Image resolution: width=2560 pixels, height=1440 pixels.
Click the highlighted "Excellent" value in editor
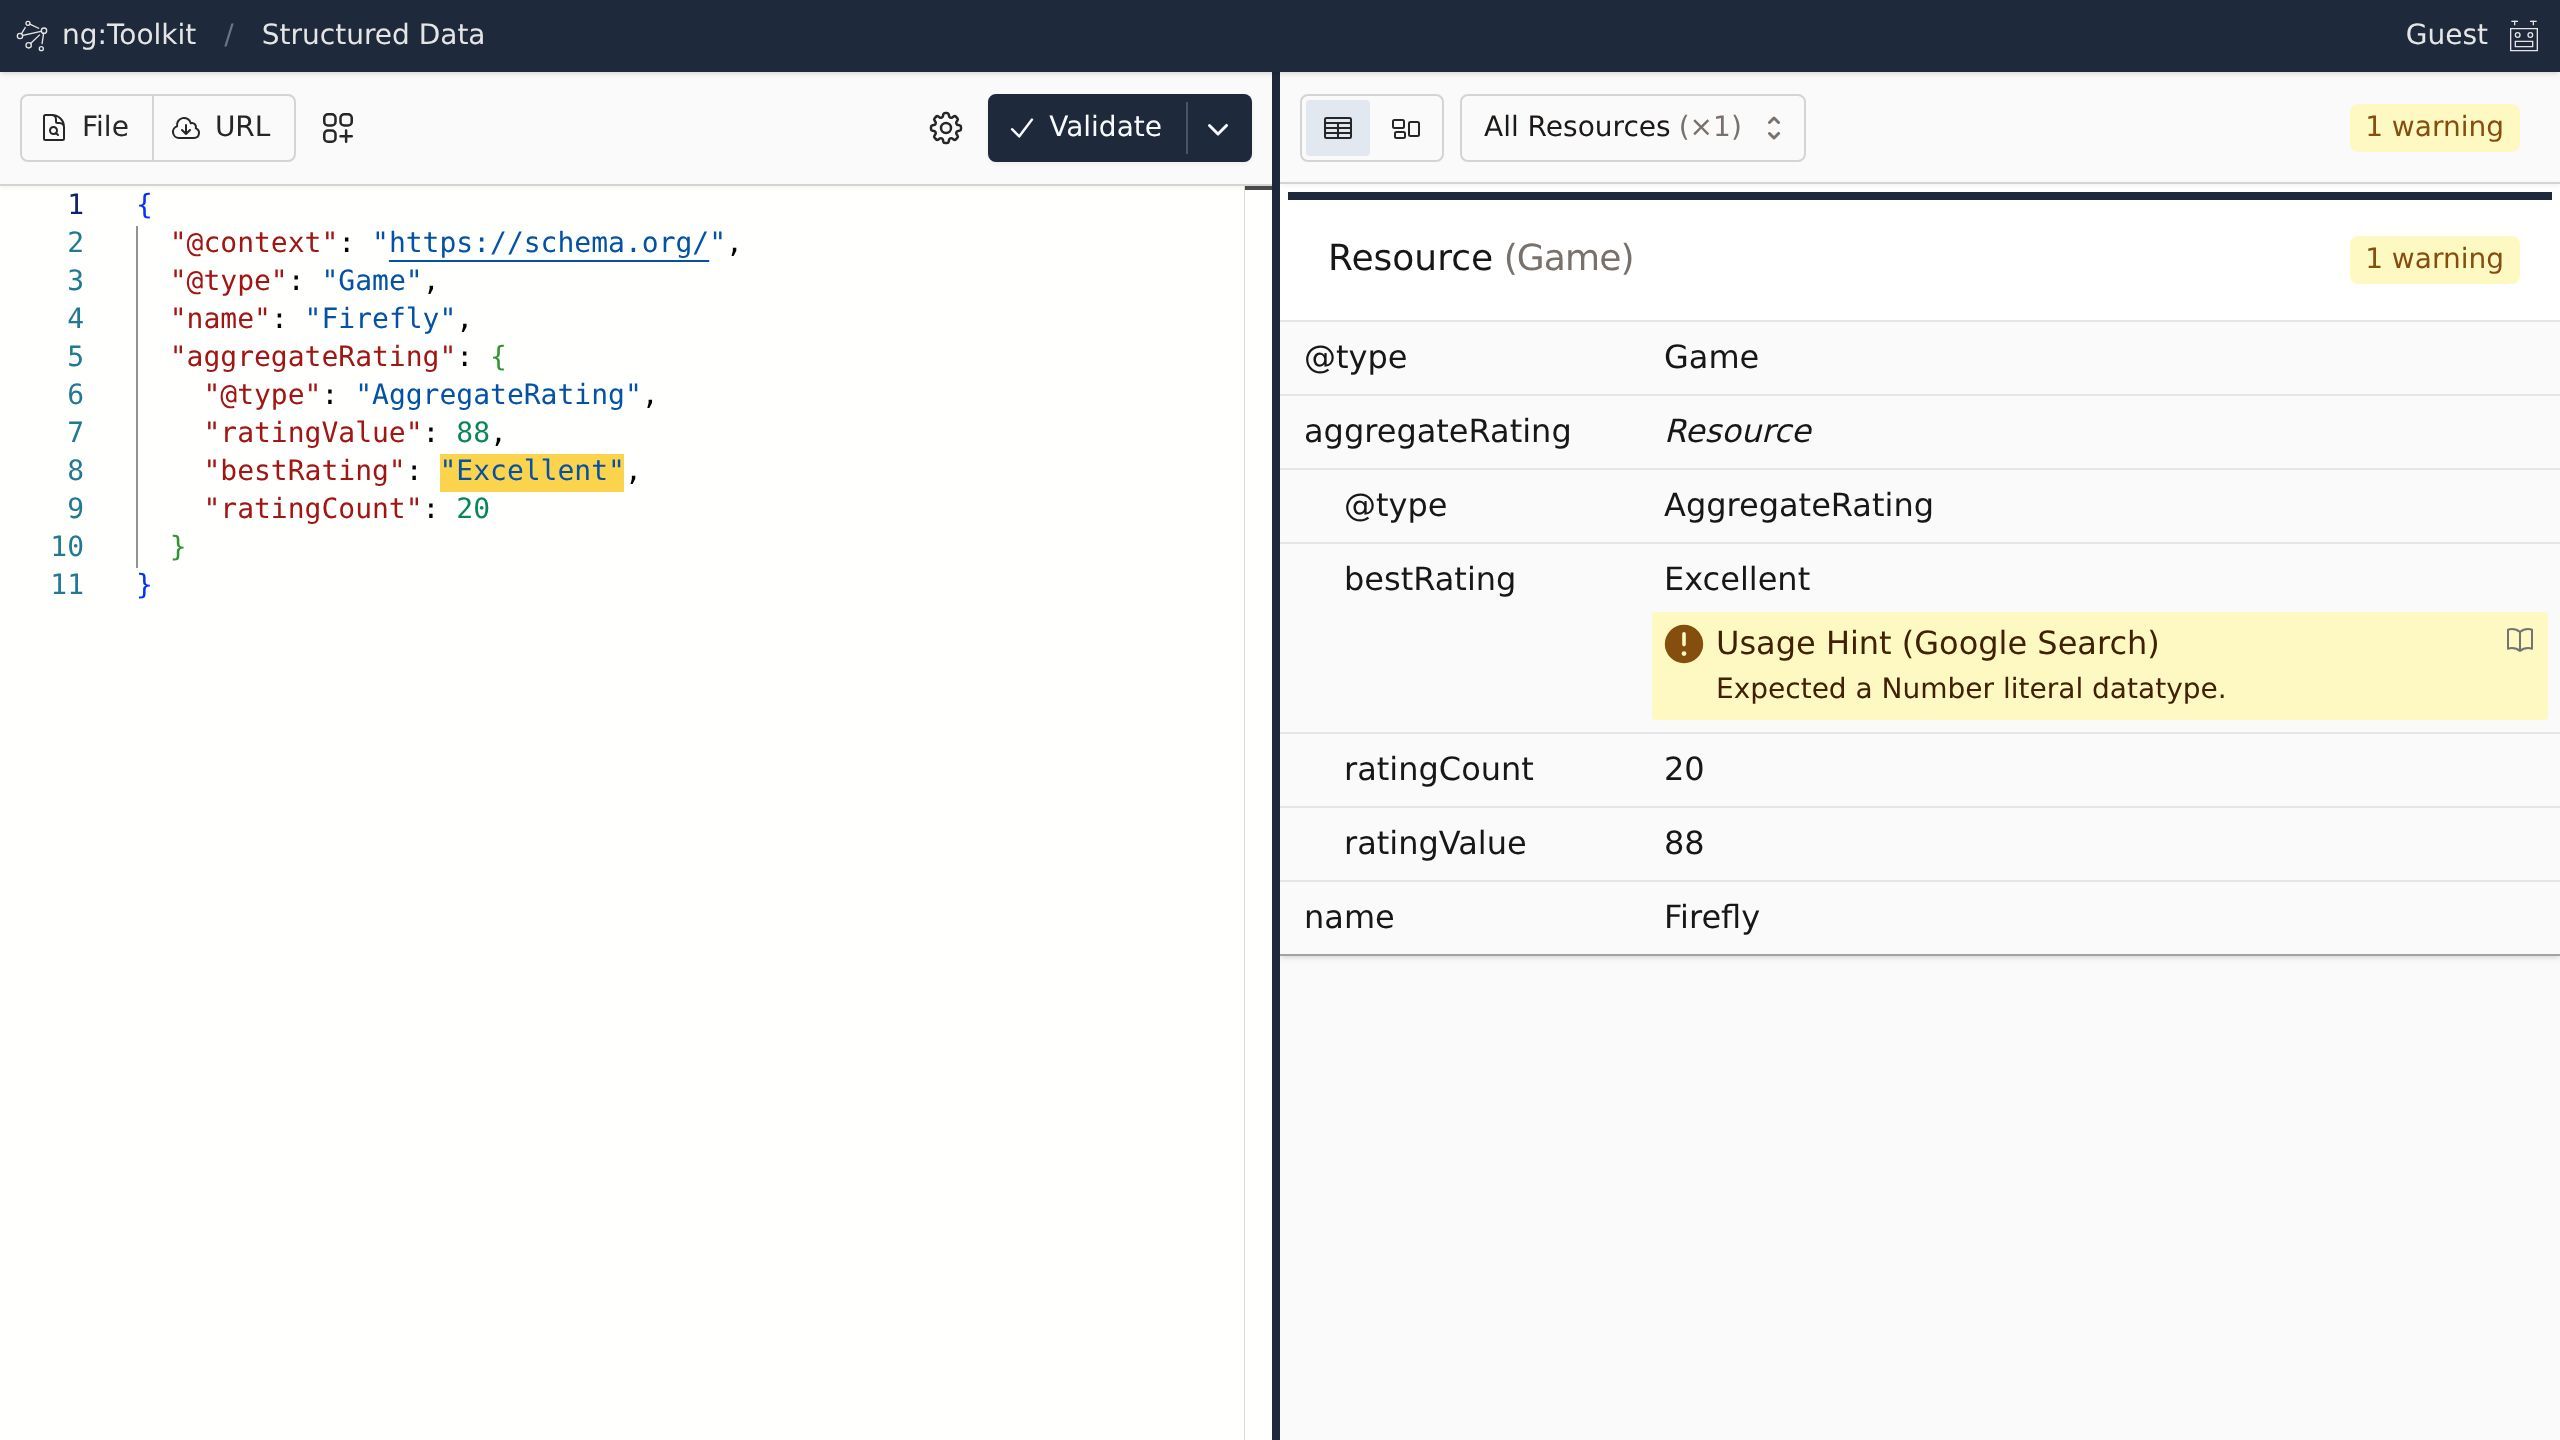pyautogui.click(x=531, y=471)
